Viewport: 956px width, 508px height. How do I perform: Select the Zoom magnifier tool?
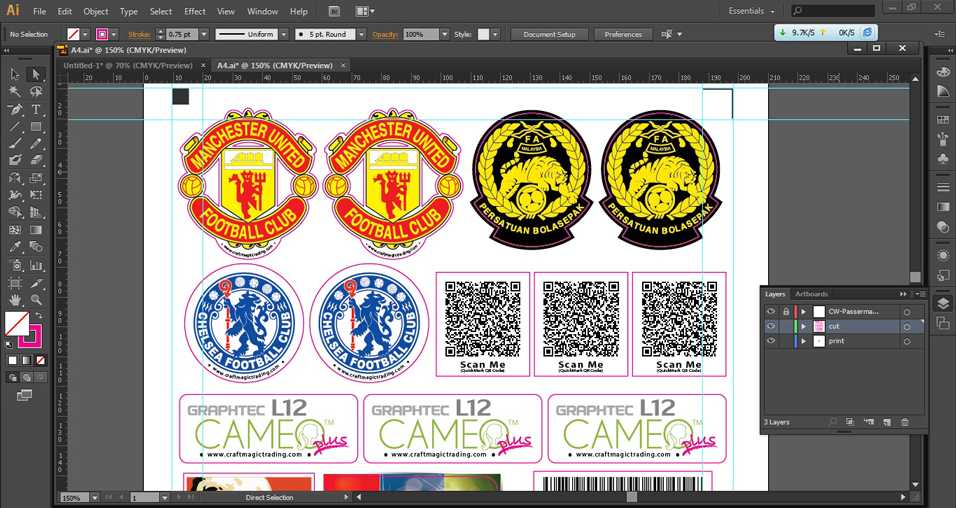point(36,300)
